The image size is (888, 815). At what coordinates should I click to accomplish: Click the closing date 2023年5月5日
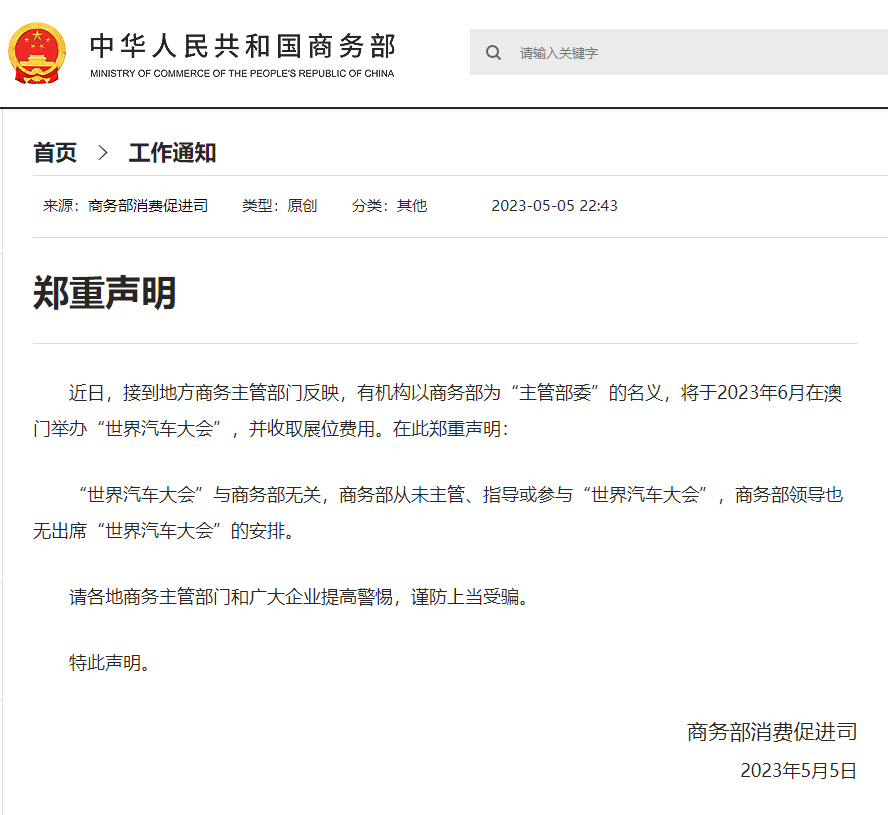click(799, 771)
